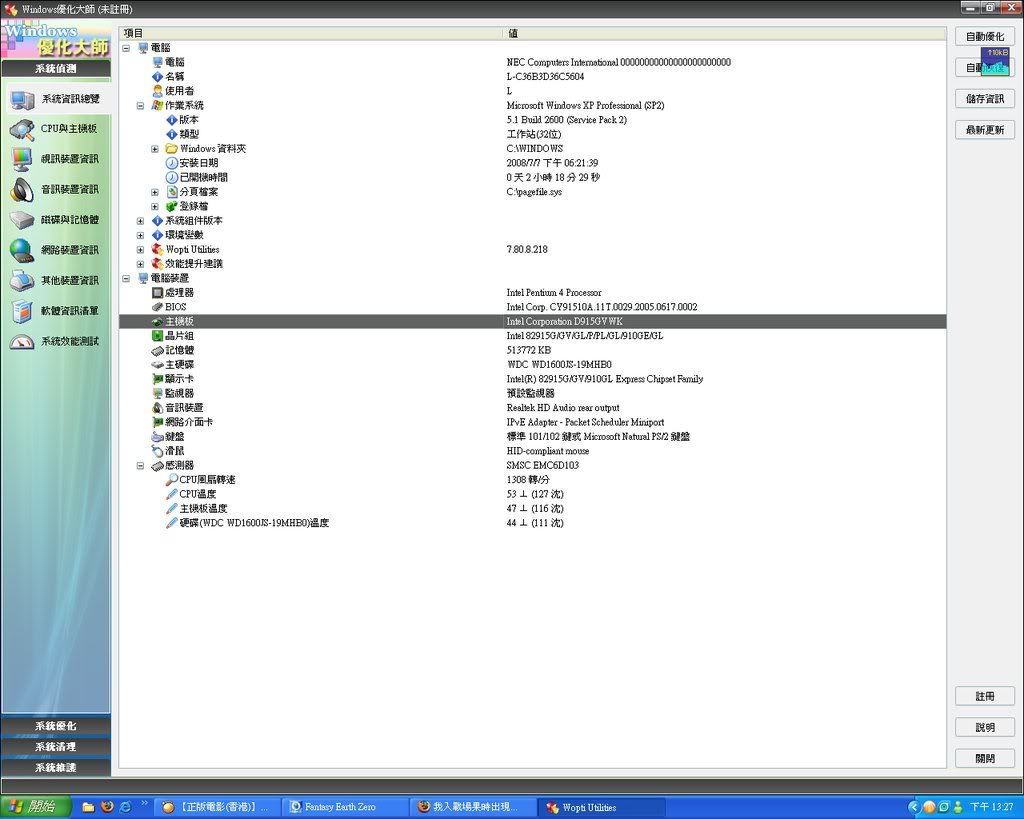Collapse the top 電腦 tree node
Screen dimensions: 1024x819
(x=126, y=48)
